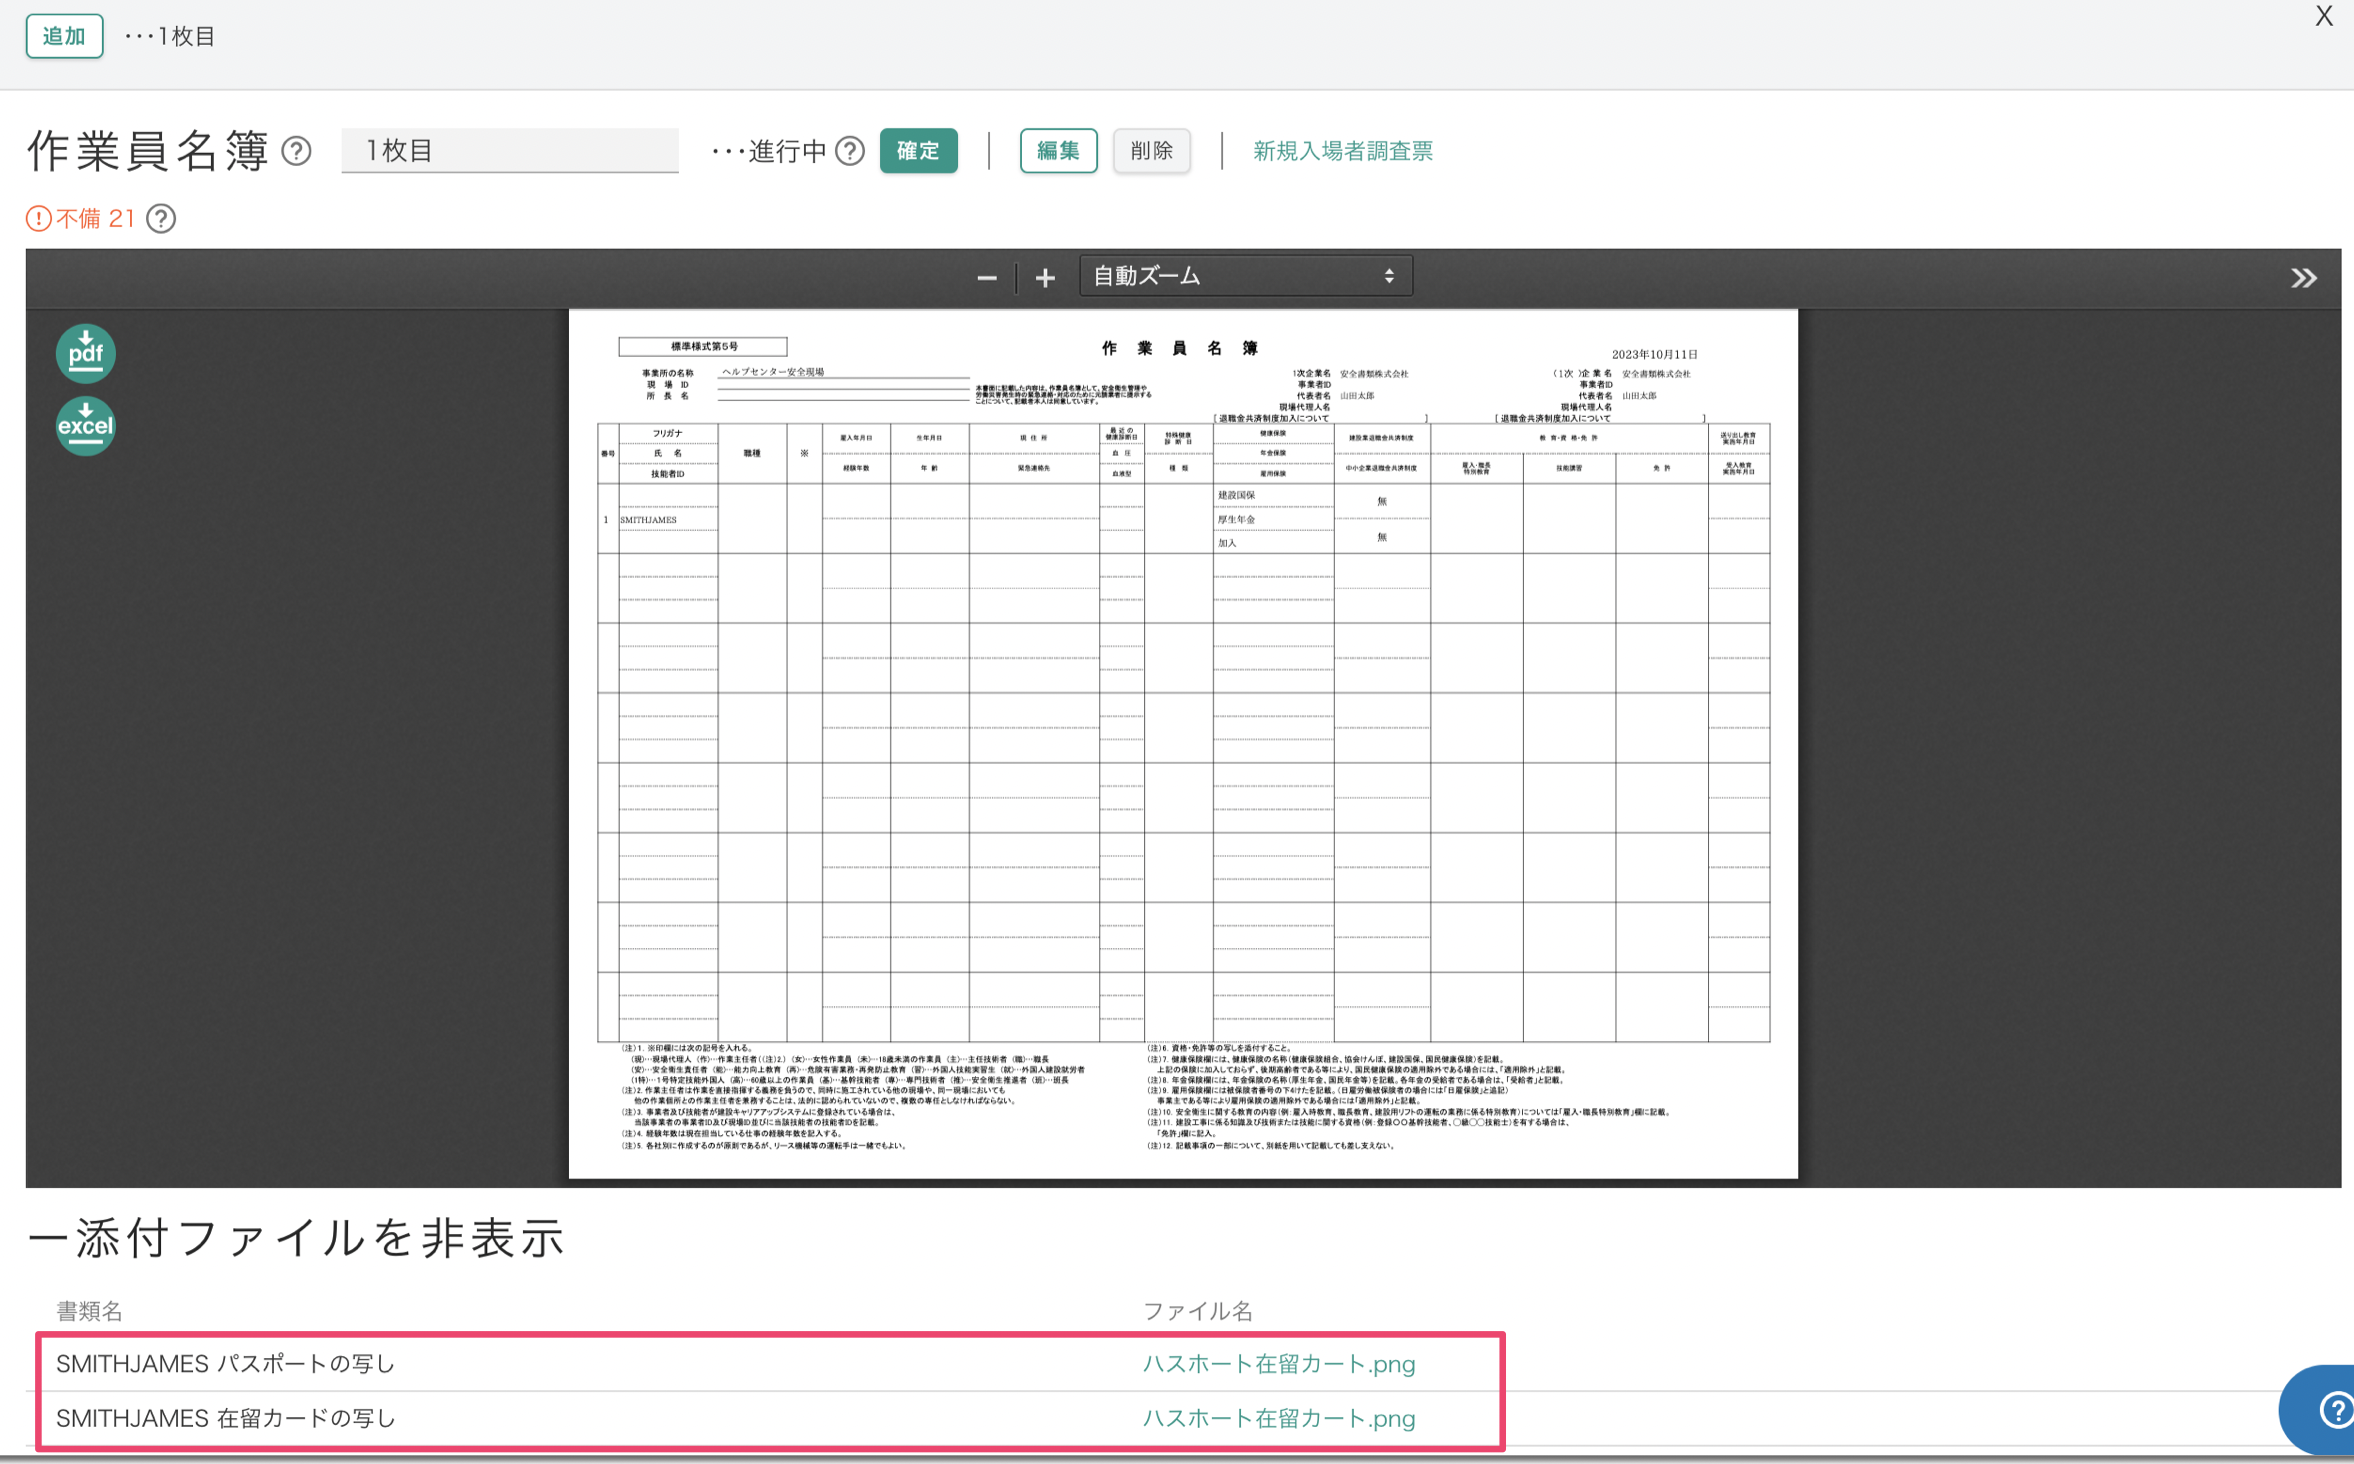Click the 1枚目 sheet name field

509,151
